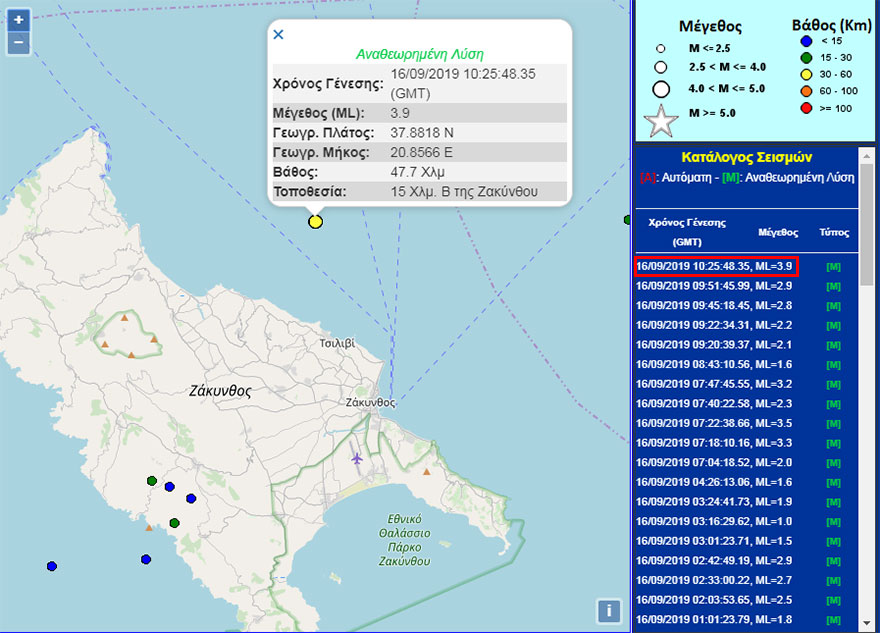Click the Τσιλιβί place label on map

[x=337, y=343]
